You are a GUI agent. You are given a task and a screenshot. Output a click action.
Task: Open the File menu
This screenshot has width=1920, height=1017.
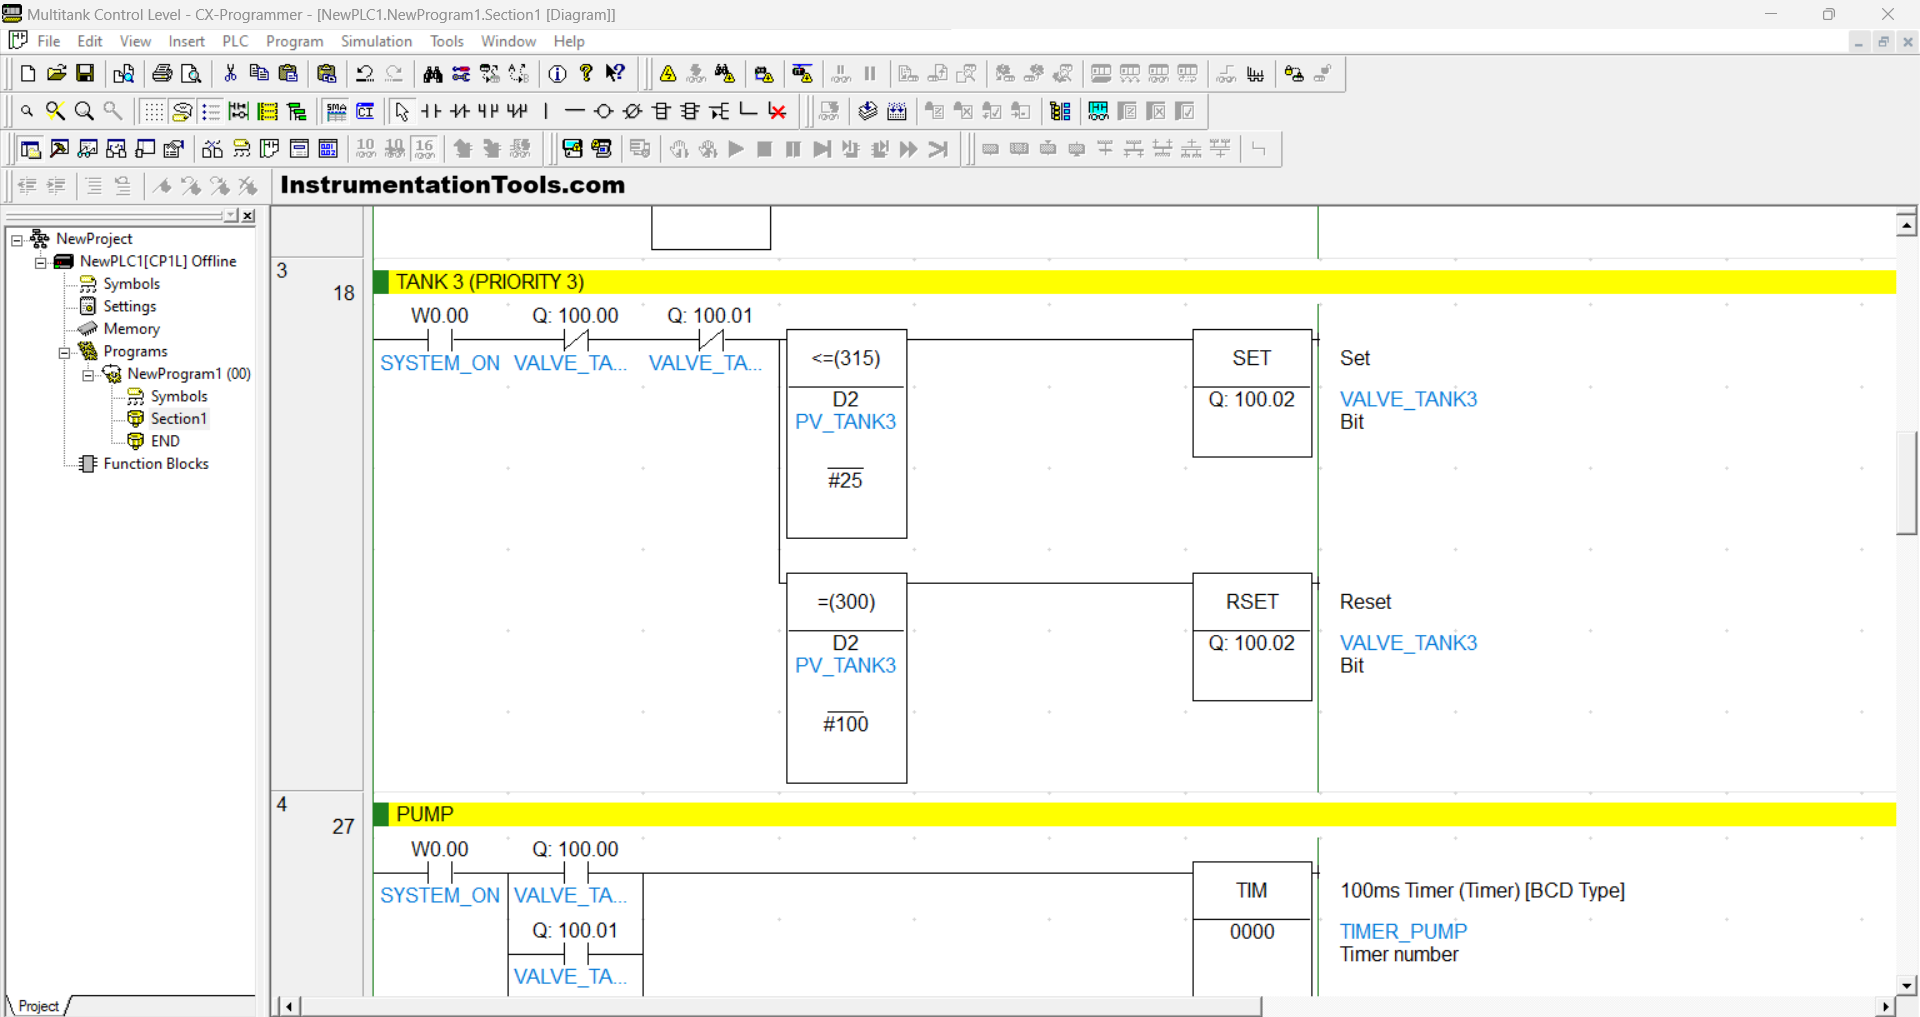click(49, 41)
